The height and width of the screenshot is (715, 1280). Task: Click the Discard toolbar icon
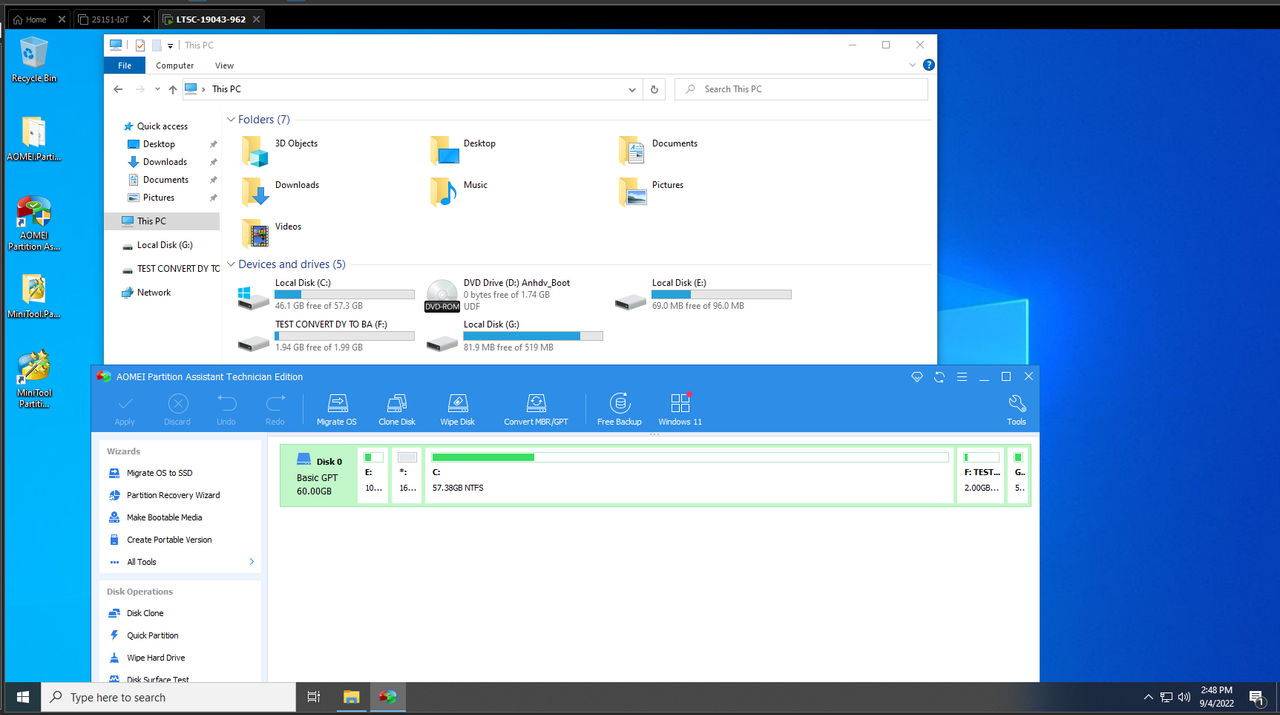(177, 409)
